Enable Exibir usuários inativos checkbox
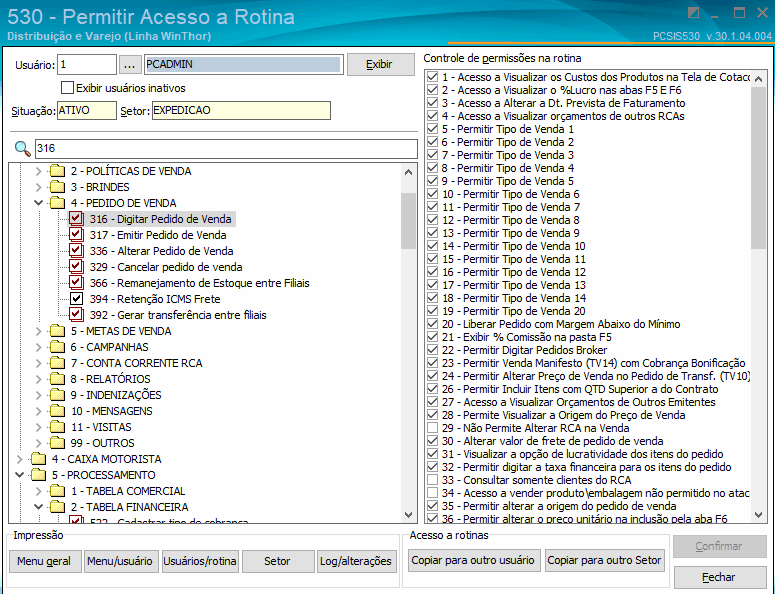This screenshot has width=775, height=594. [x=67, y=88]
